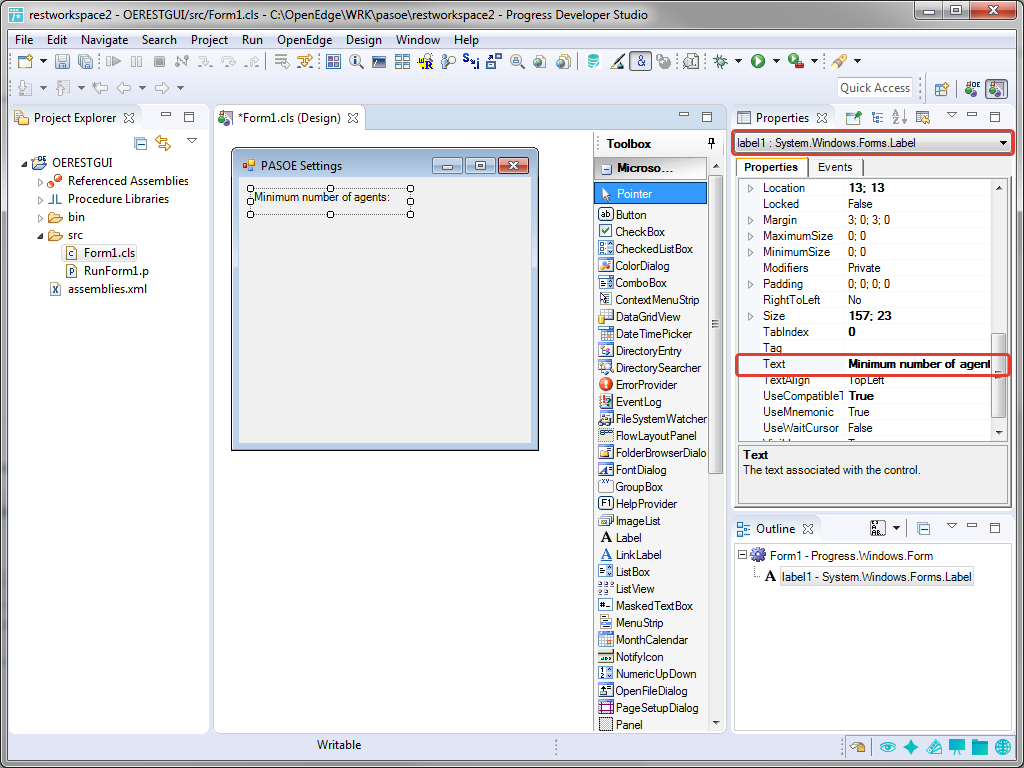1024x768 pixels.
Task: Collapse the Form1 node in Outline
Action: 742,555
